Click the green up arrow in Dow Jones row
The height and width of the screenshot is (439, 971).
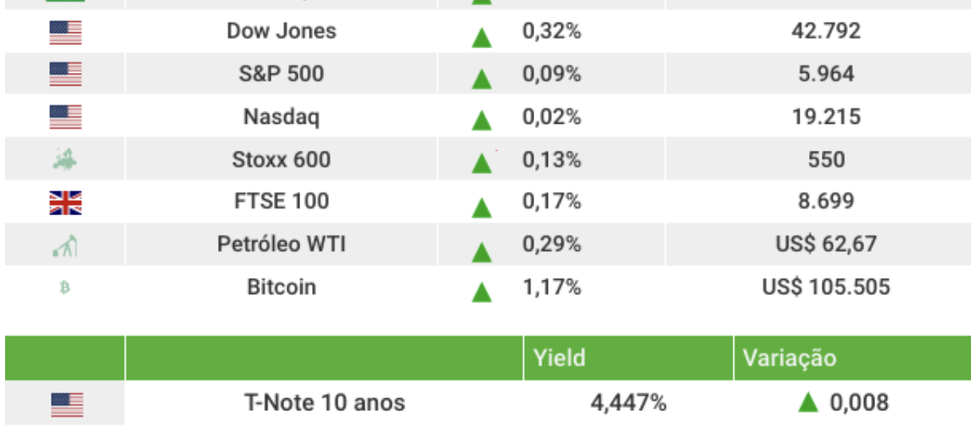[x=482, y=36]
